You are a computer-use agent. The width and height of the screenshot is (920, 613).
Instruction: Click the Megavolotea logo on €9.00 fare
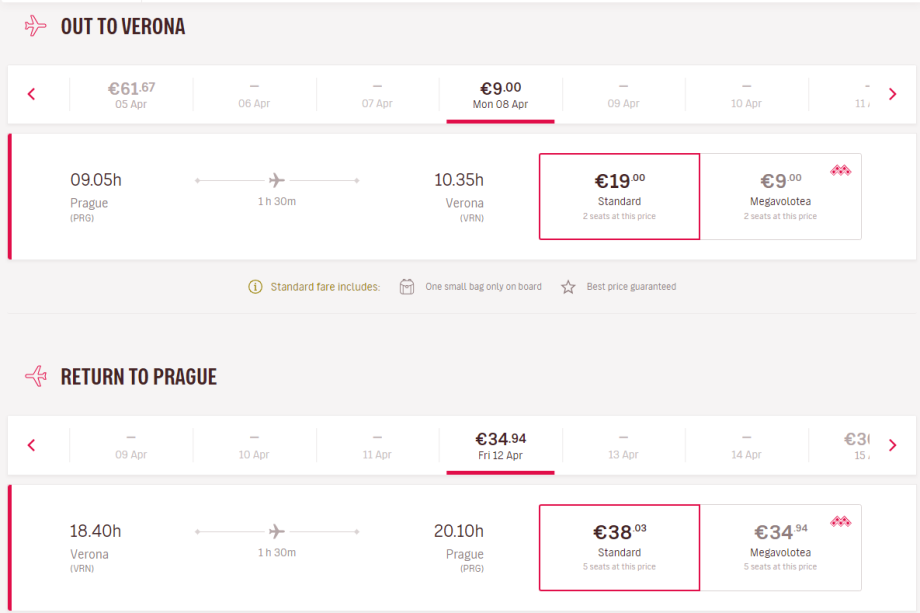[x=840, y=171]
